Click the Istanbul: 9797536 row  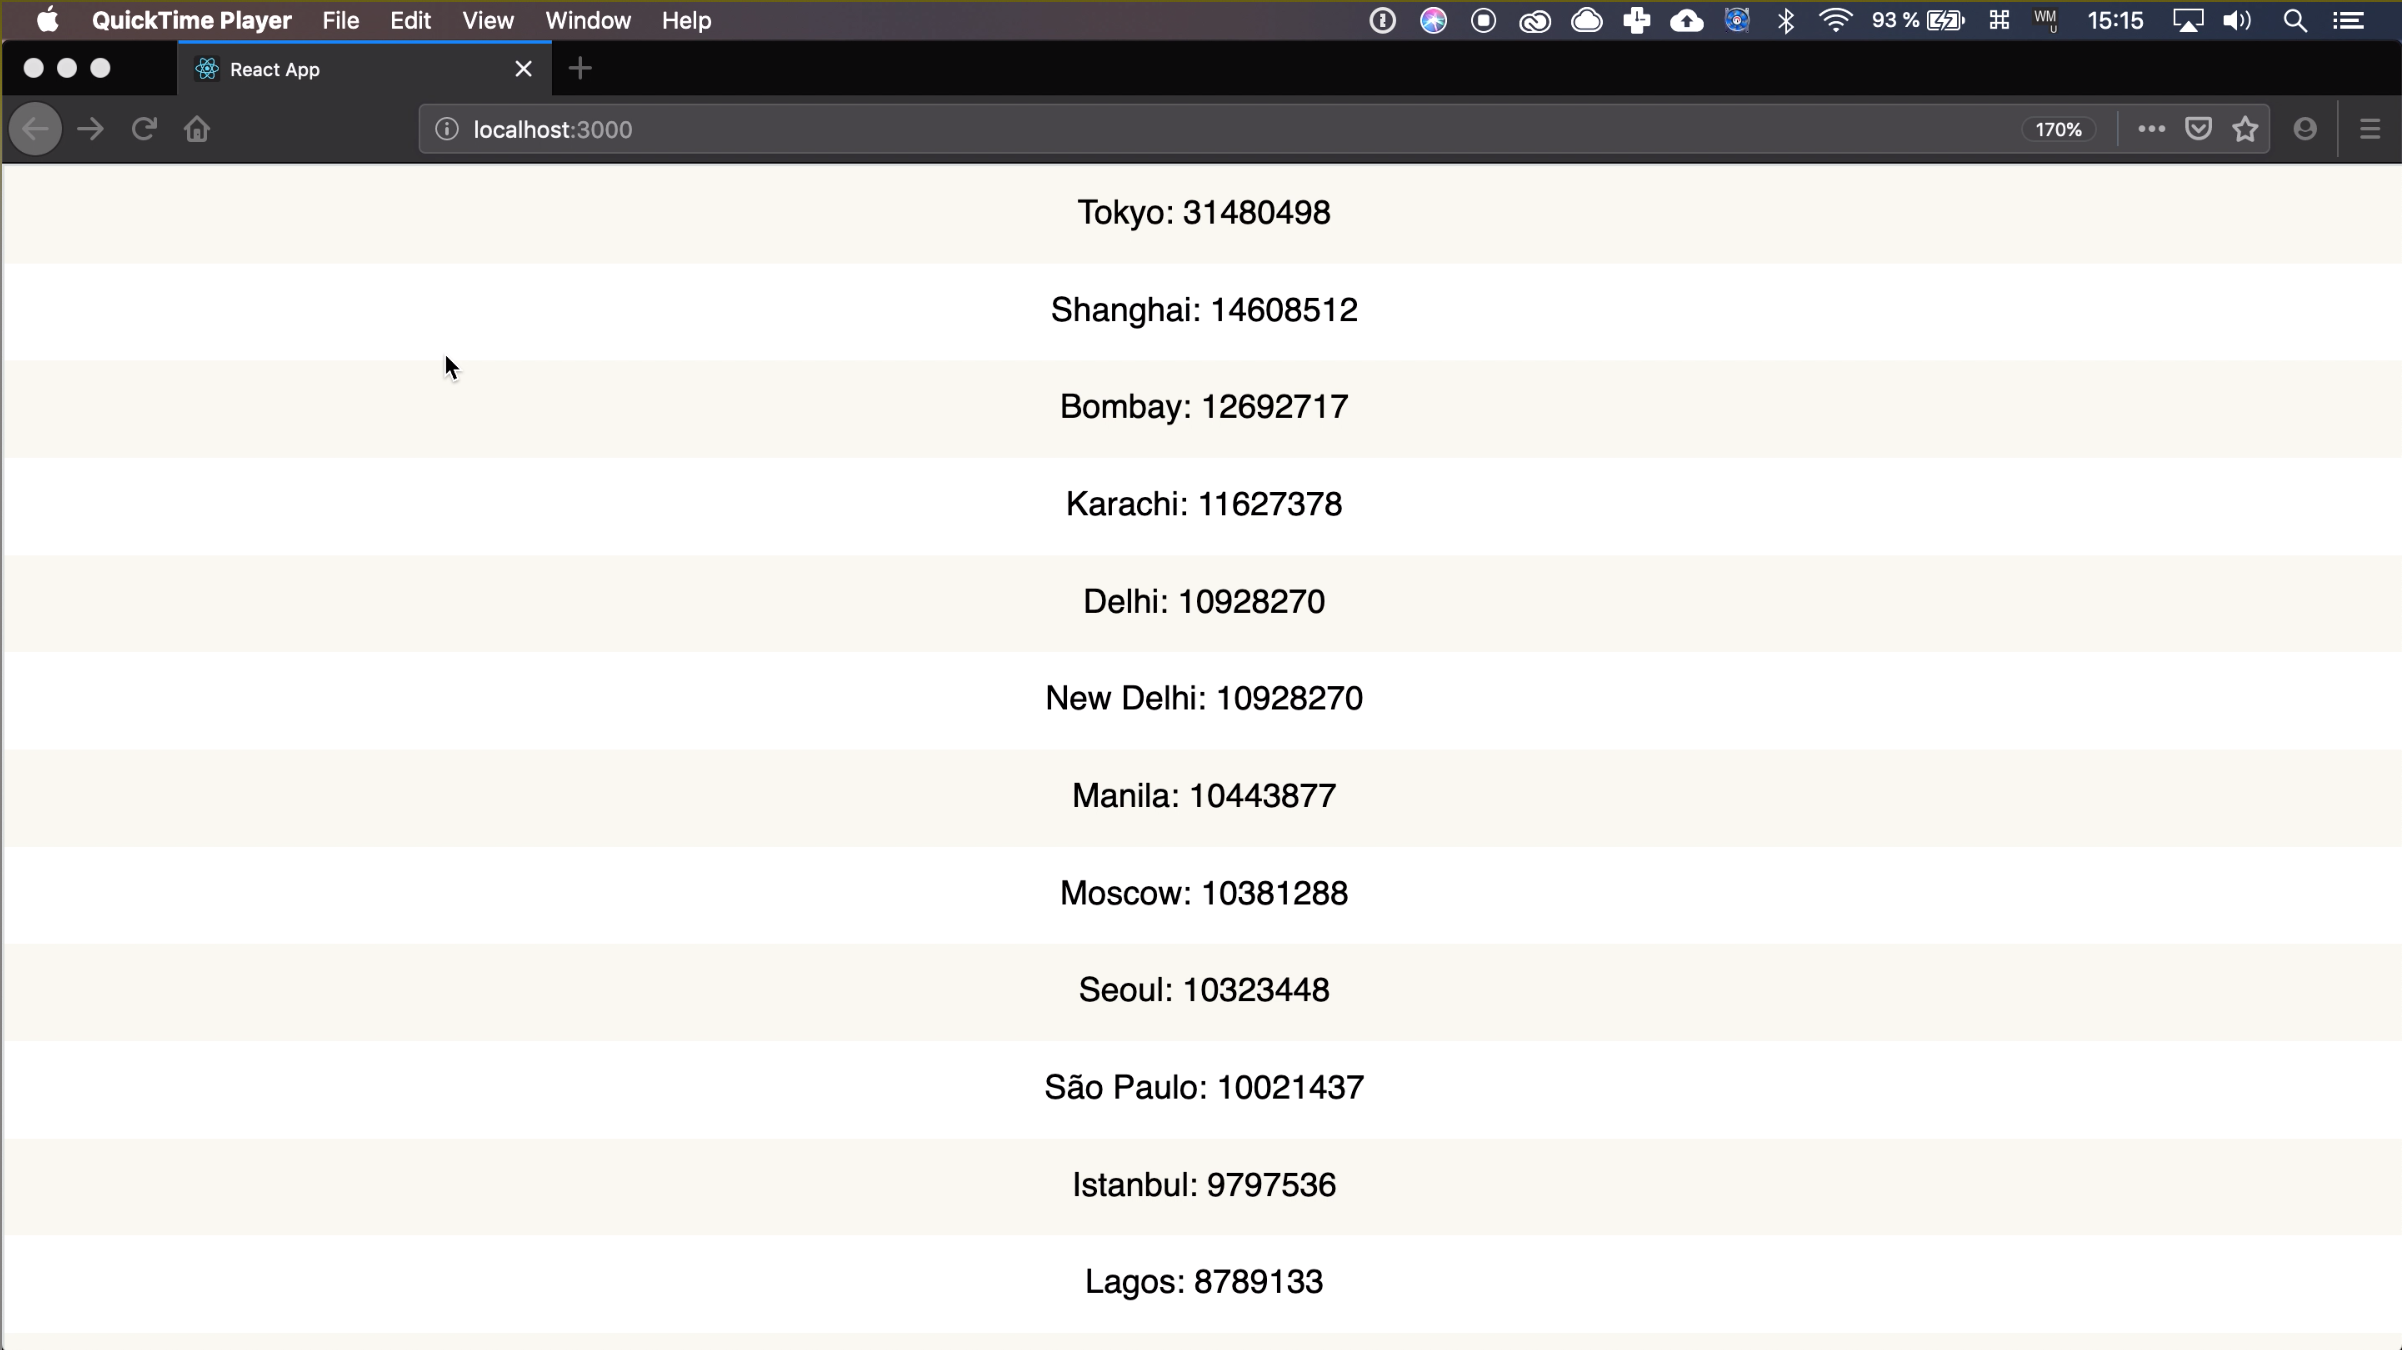pos(1202,1186)
